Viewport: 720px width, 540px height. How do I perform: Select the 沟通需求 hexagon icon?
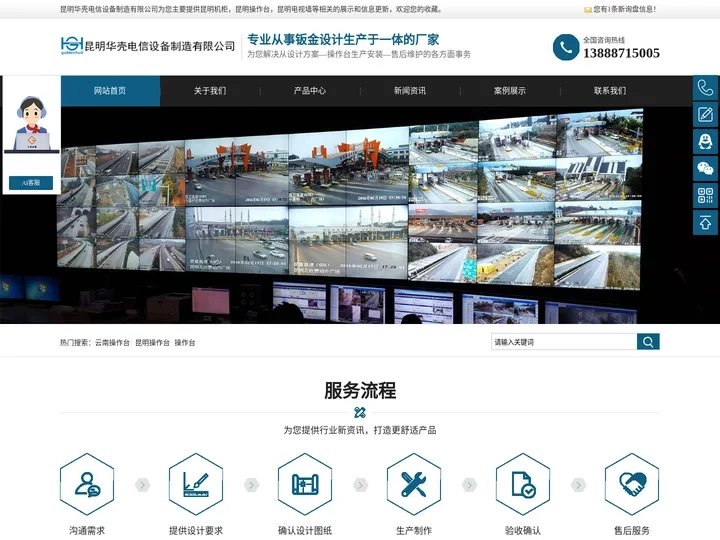[x=87, y=484]
